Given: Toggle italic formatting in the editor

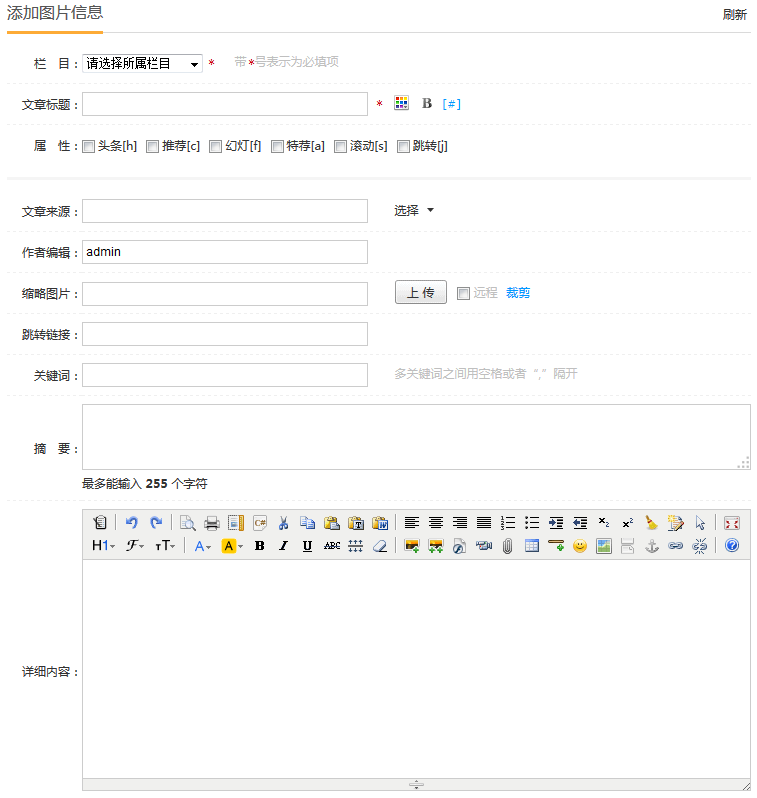Looking at the screenshot, I should pyautogui.click(x=283, y=546).
